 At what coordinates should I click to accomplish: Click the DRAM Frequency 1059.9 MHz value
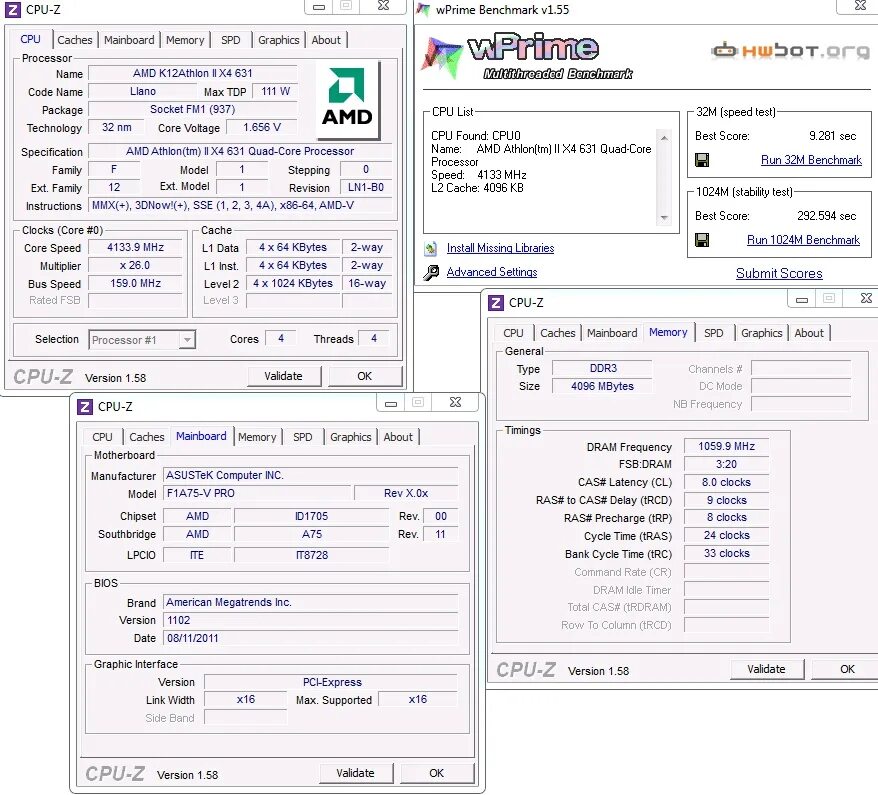point(727,446)
